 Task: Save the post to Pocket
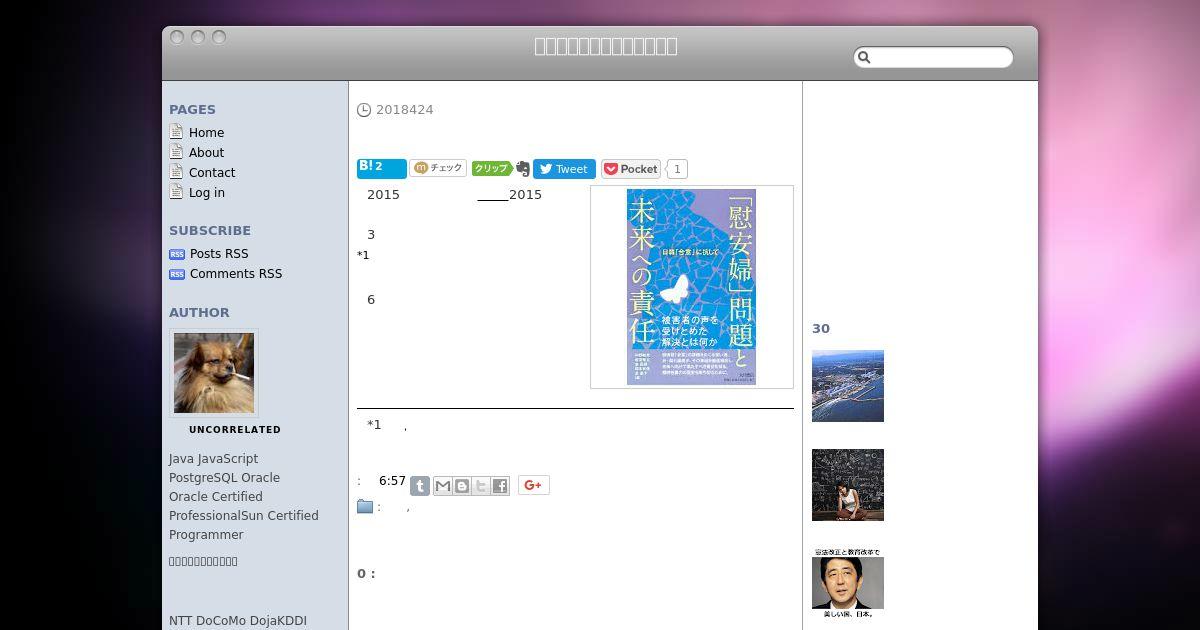631,169
